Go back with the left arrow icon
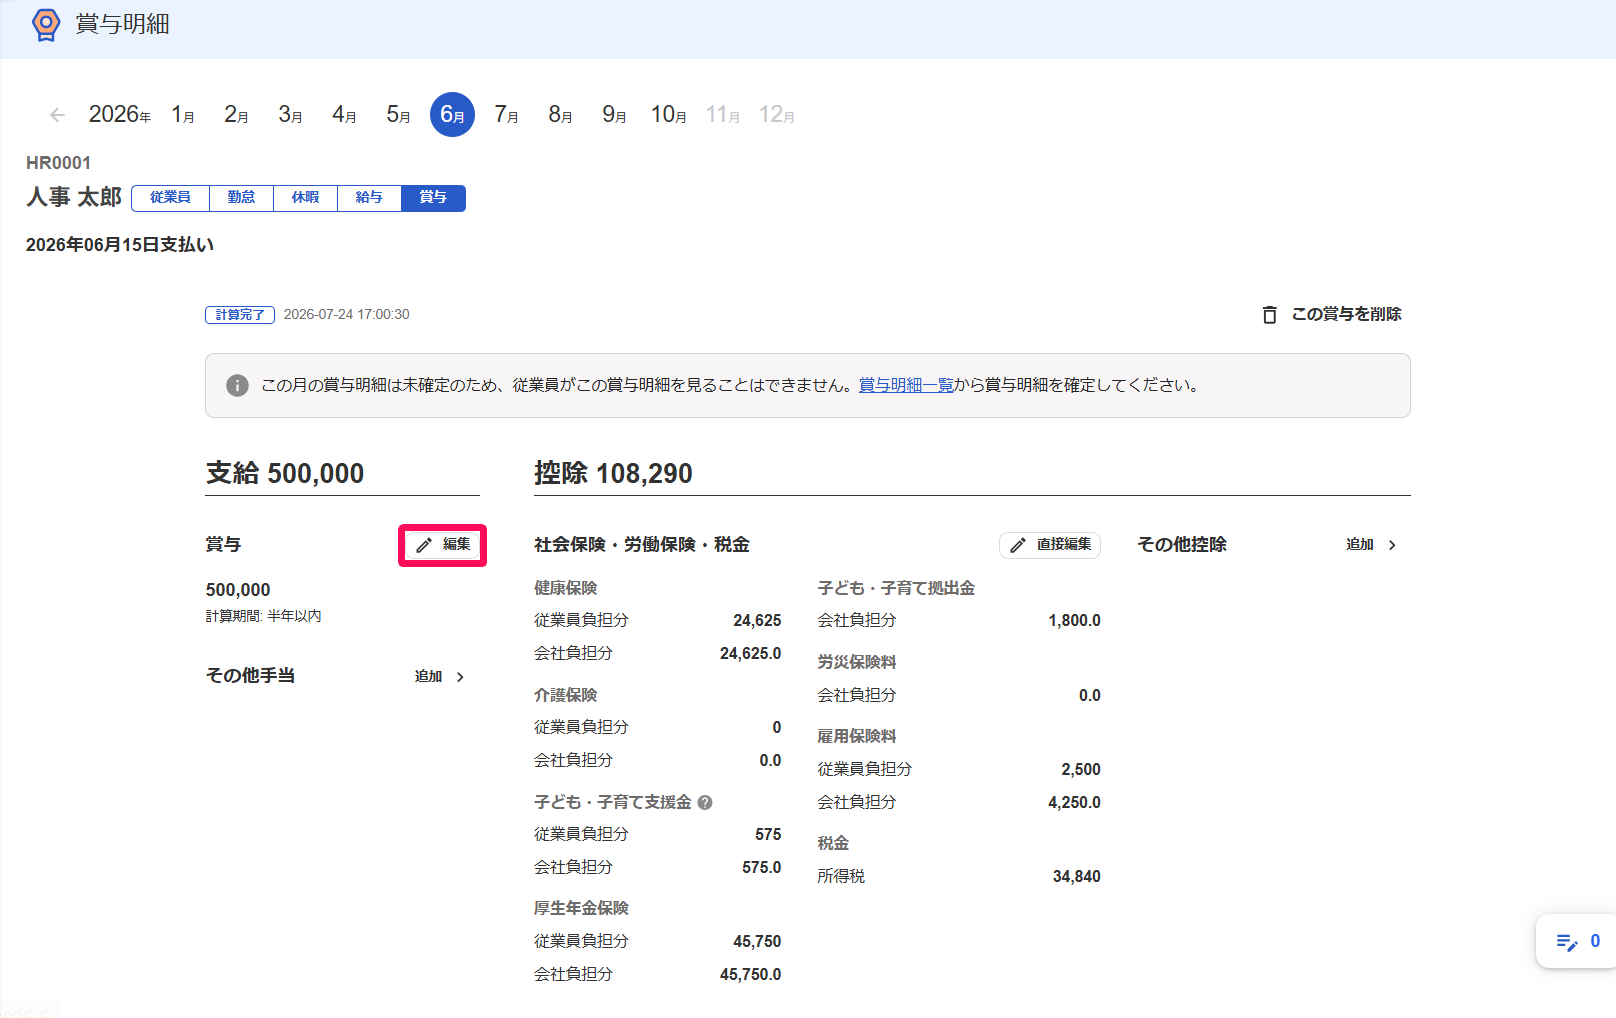1616x1018 pixels. tap(57, 115)
